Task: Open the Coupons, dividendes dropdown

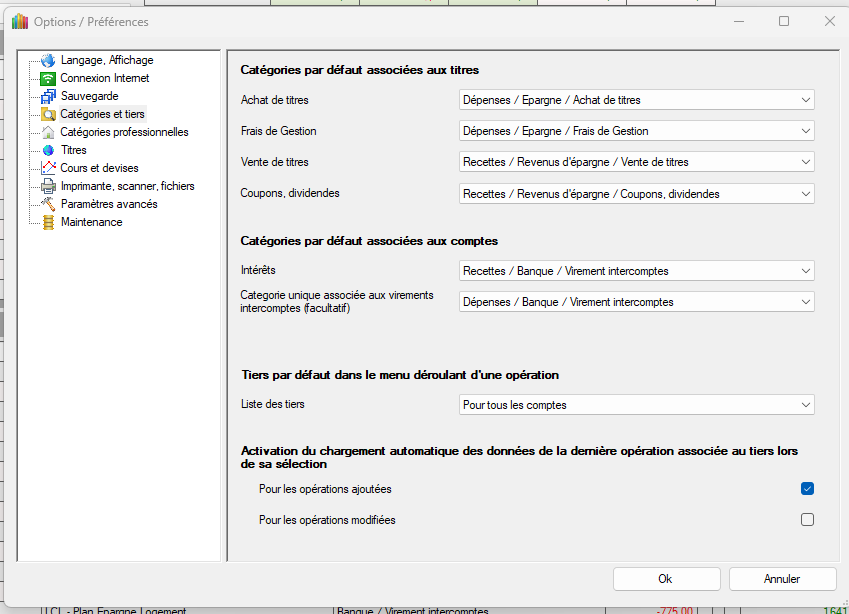Action: click(x=636, y=194)
